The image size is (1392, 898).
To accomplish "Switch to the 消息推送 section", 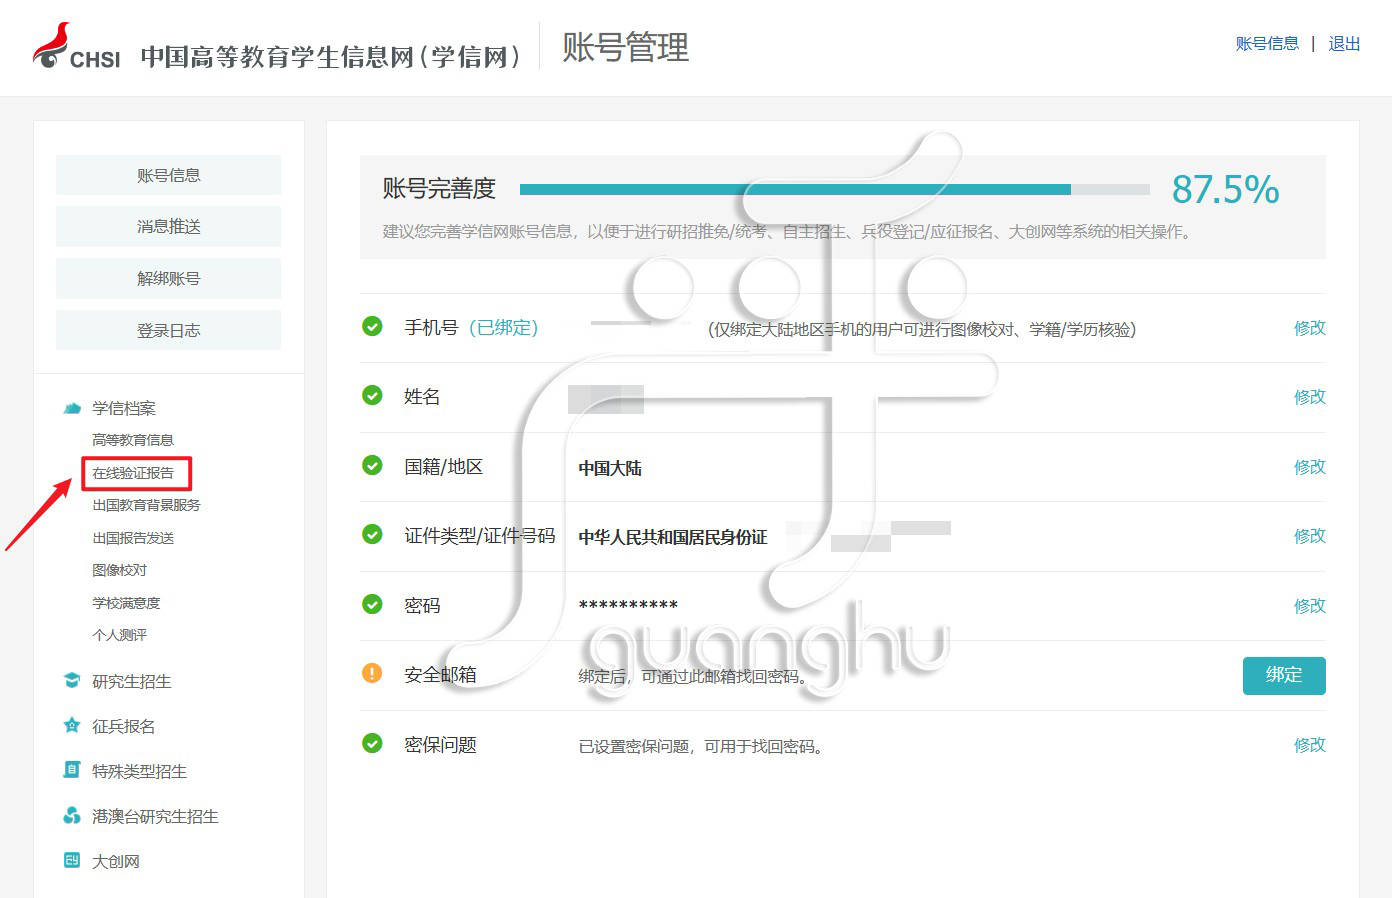I will click(x=168, y=226).
